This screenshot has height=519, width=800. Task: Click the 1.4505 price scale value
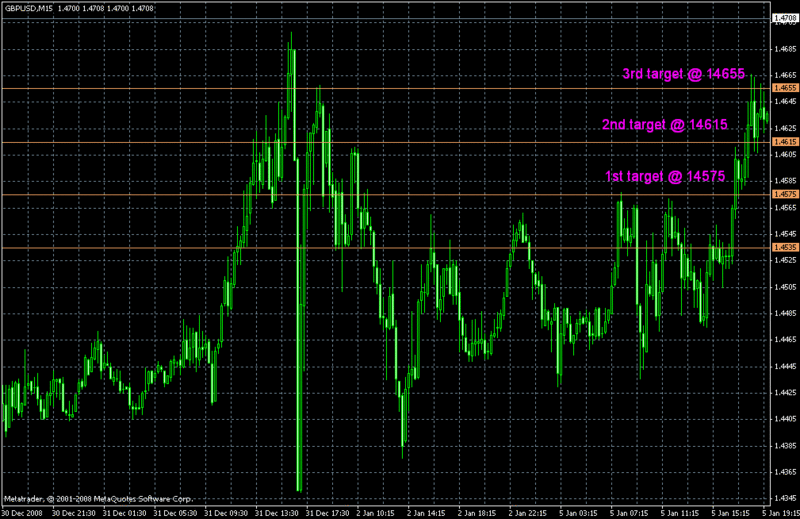click(786, 287)
